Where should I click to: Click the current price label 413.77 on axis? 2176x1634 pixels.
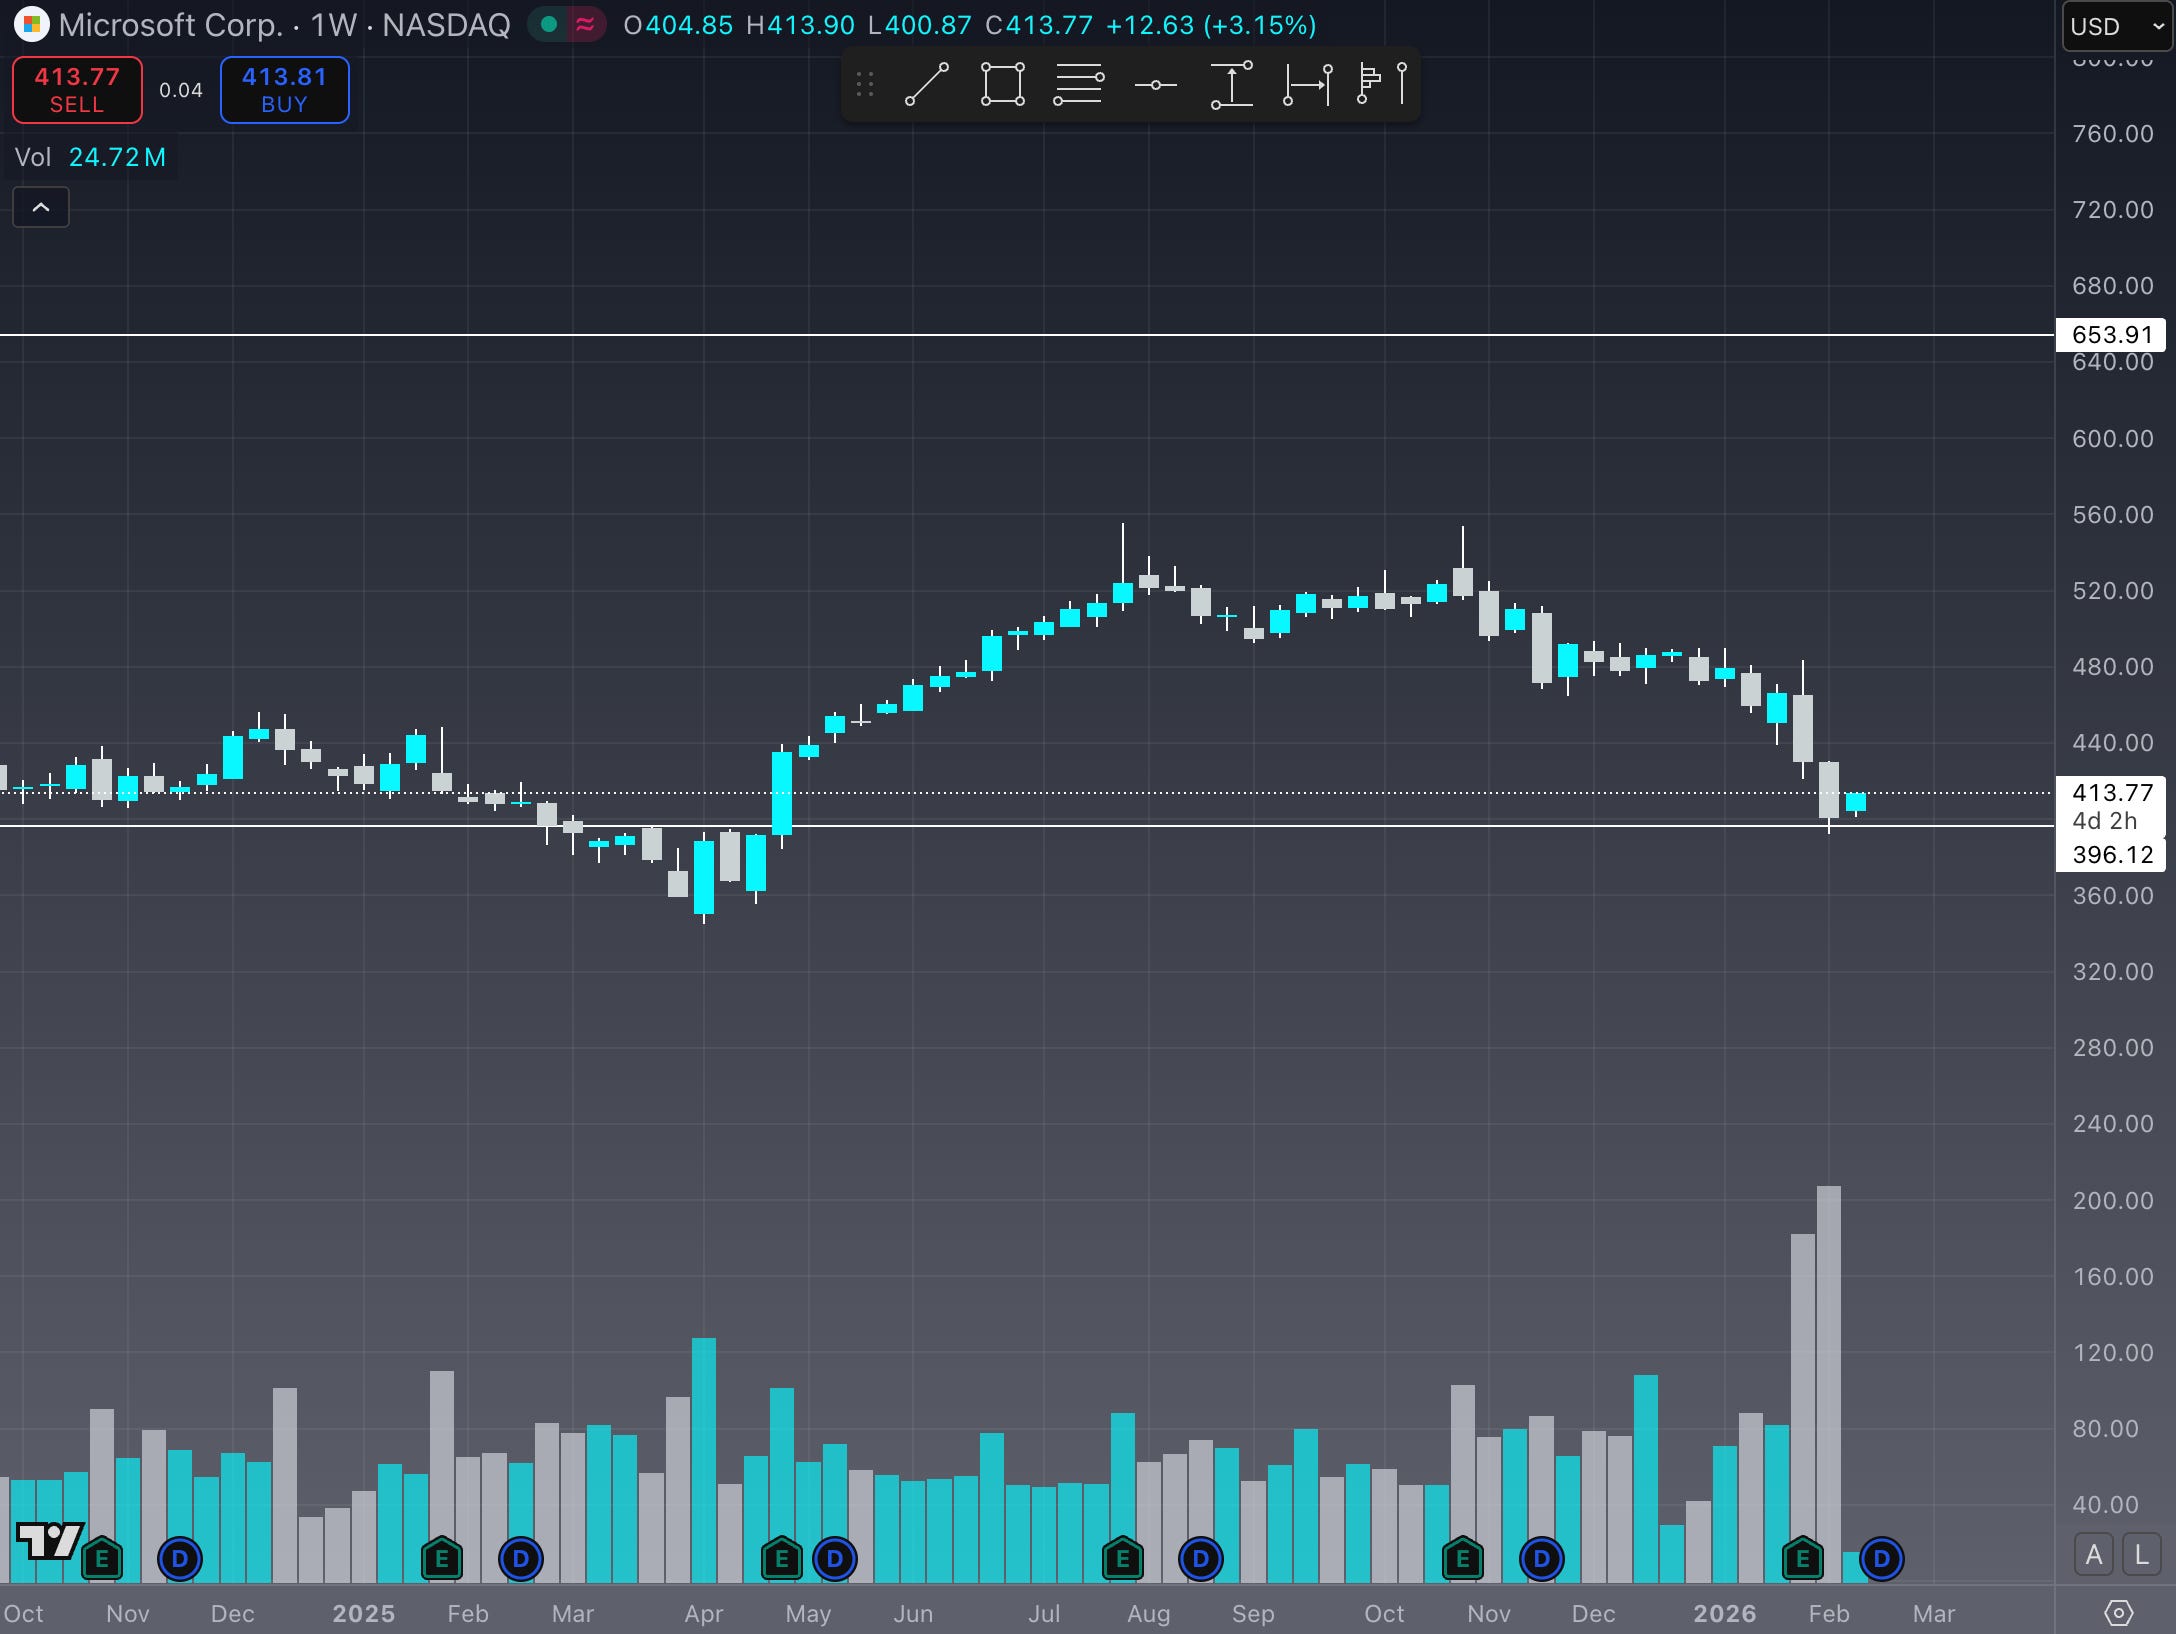pos(2111,793)
